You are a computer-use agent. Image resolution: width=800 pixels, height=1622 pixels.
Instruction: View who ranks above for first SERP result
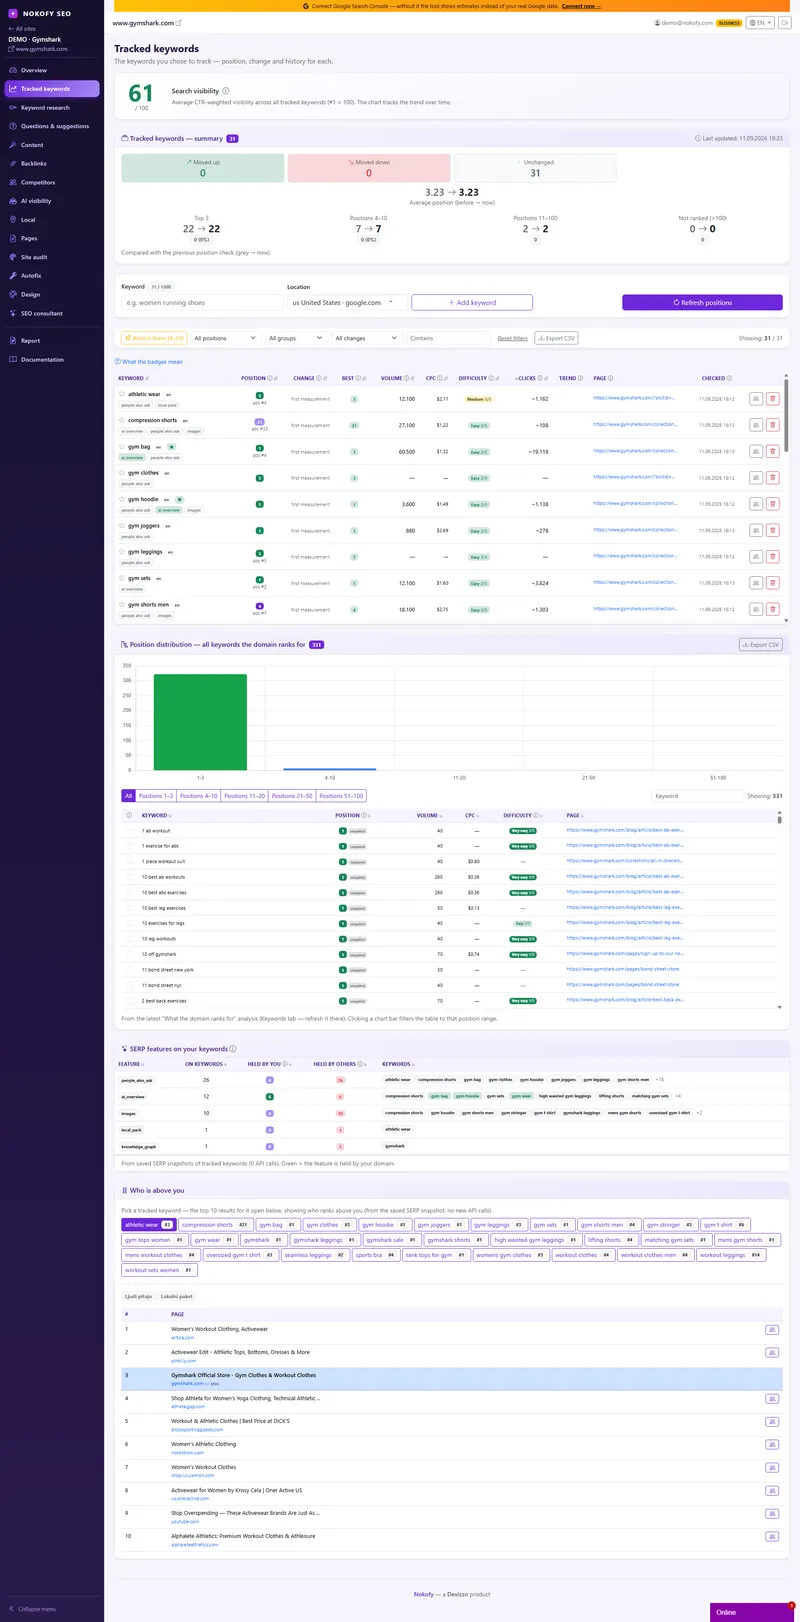[771, 1330]
